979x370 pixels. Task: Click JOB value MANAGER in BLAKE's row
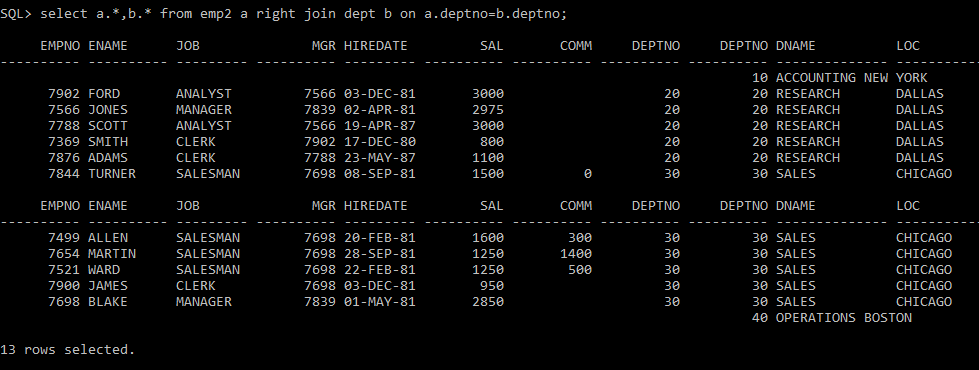[204, 302]
